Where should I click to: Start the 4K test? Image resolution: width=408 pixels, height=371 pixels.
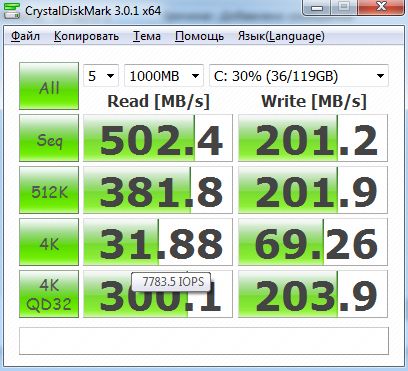click(x=49, y=242)
